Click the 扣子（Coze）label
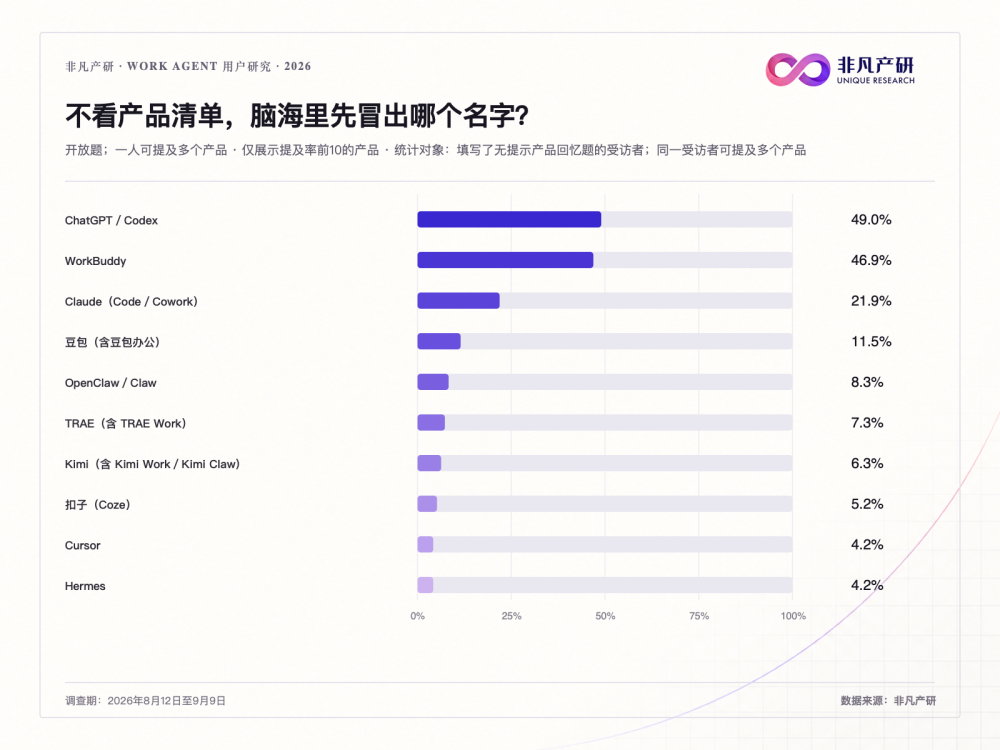The image size is (1000, 750). point(98,504)
